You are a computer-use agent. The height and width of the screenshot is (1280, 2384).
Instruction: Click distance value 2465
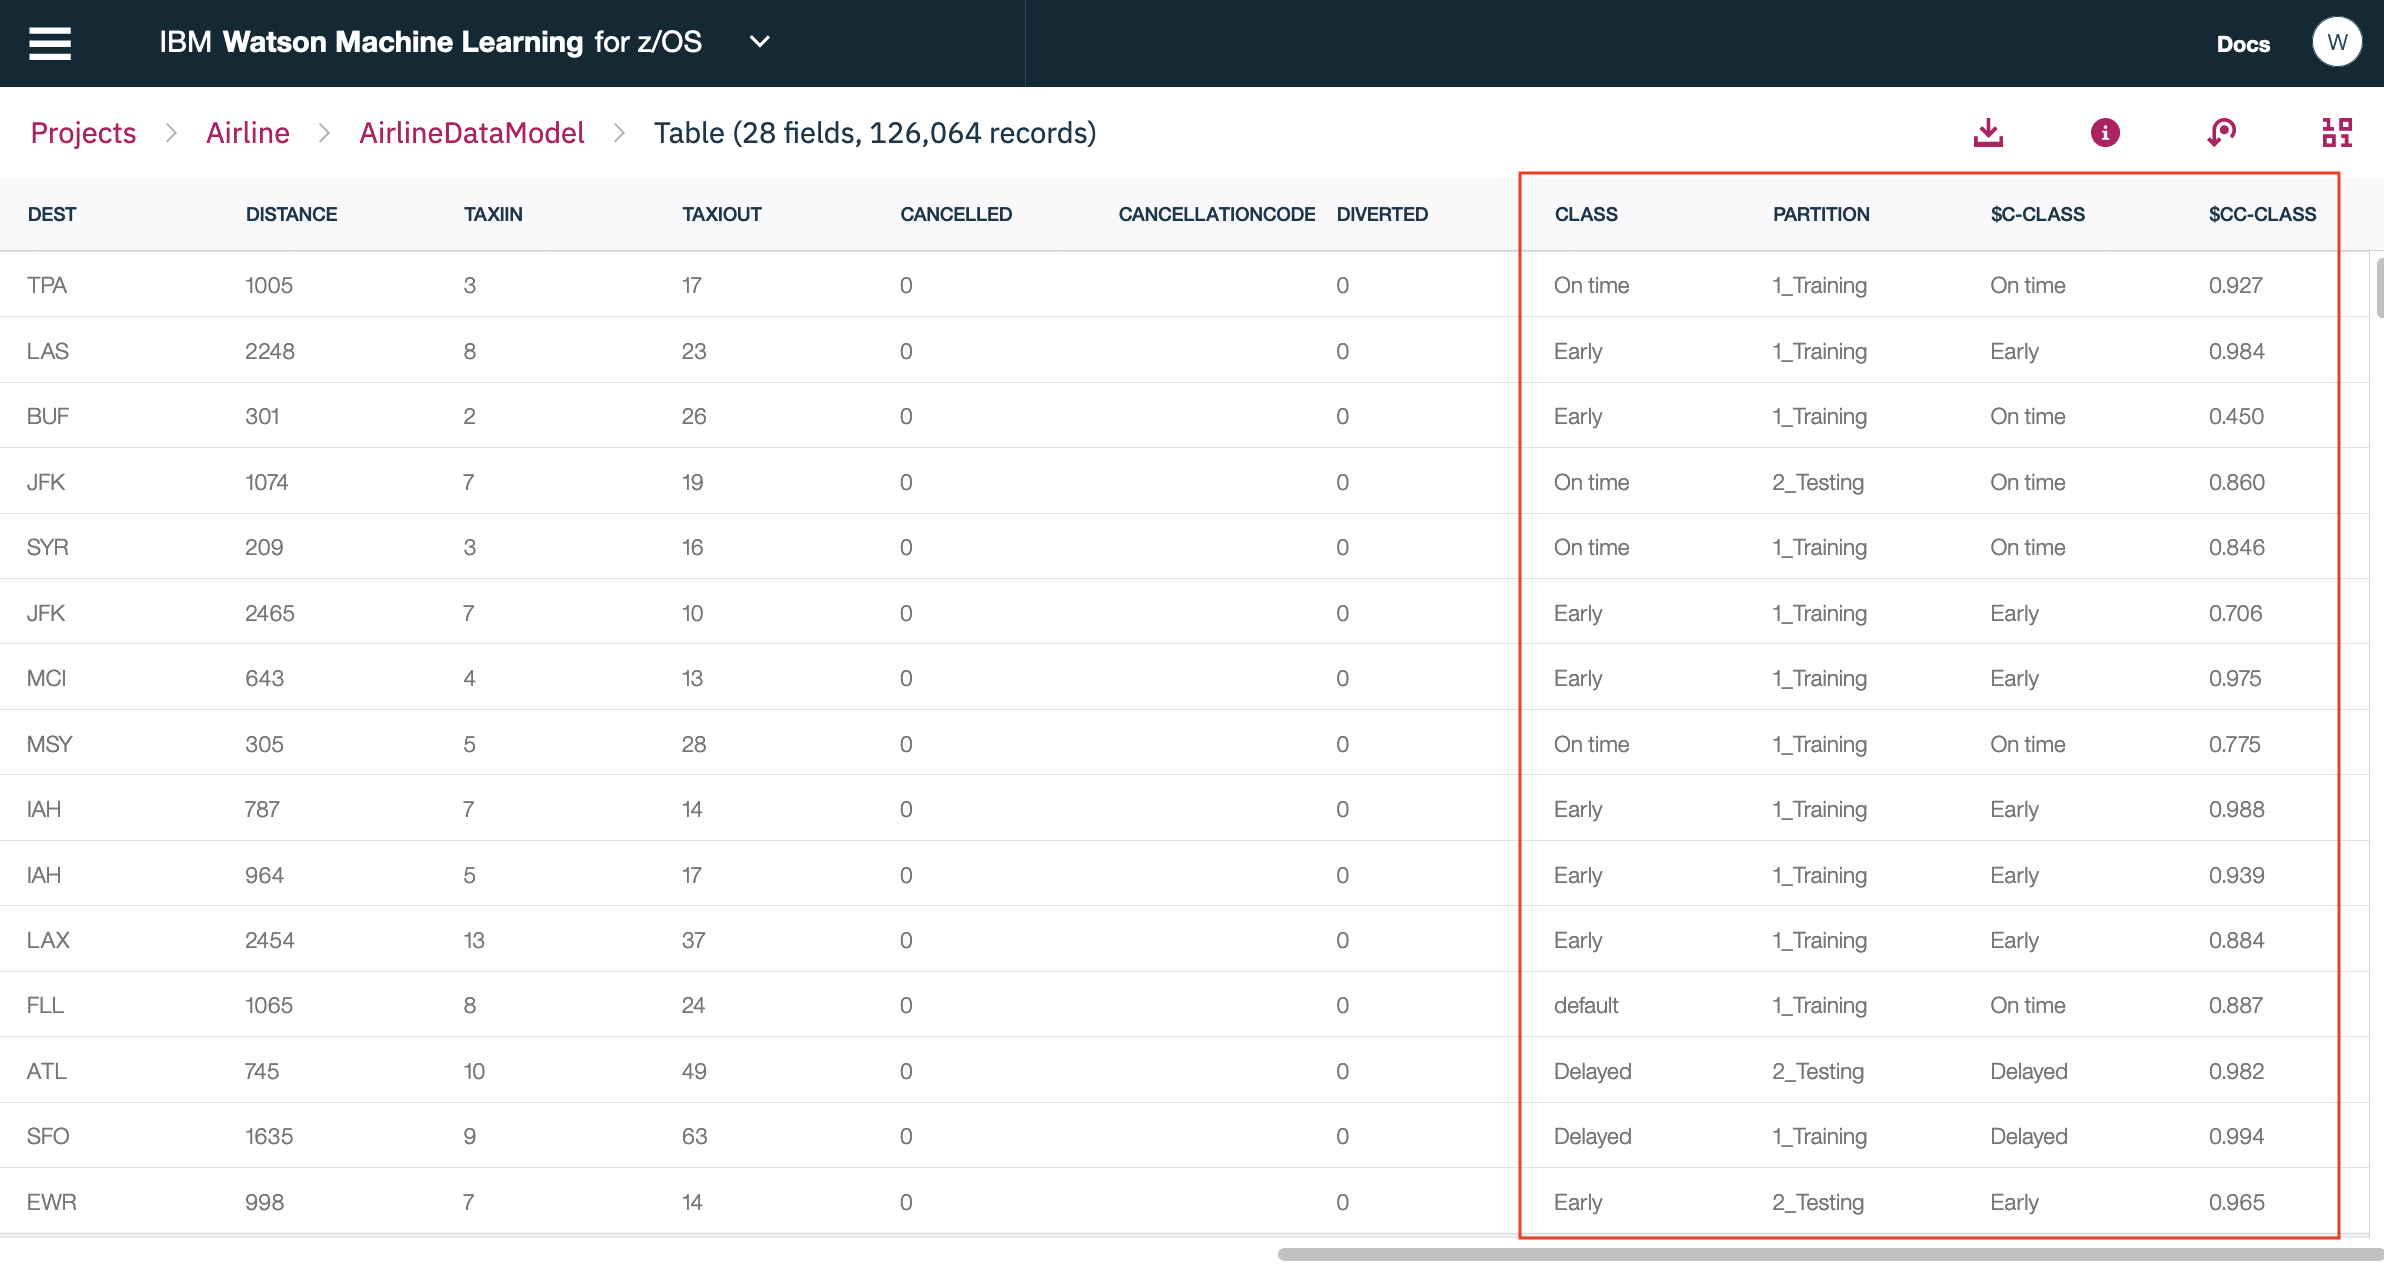270,613
